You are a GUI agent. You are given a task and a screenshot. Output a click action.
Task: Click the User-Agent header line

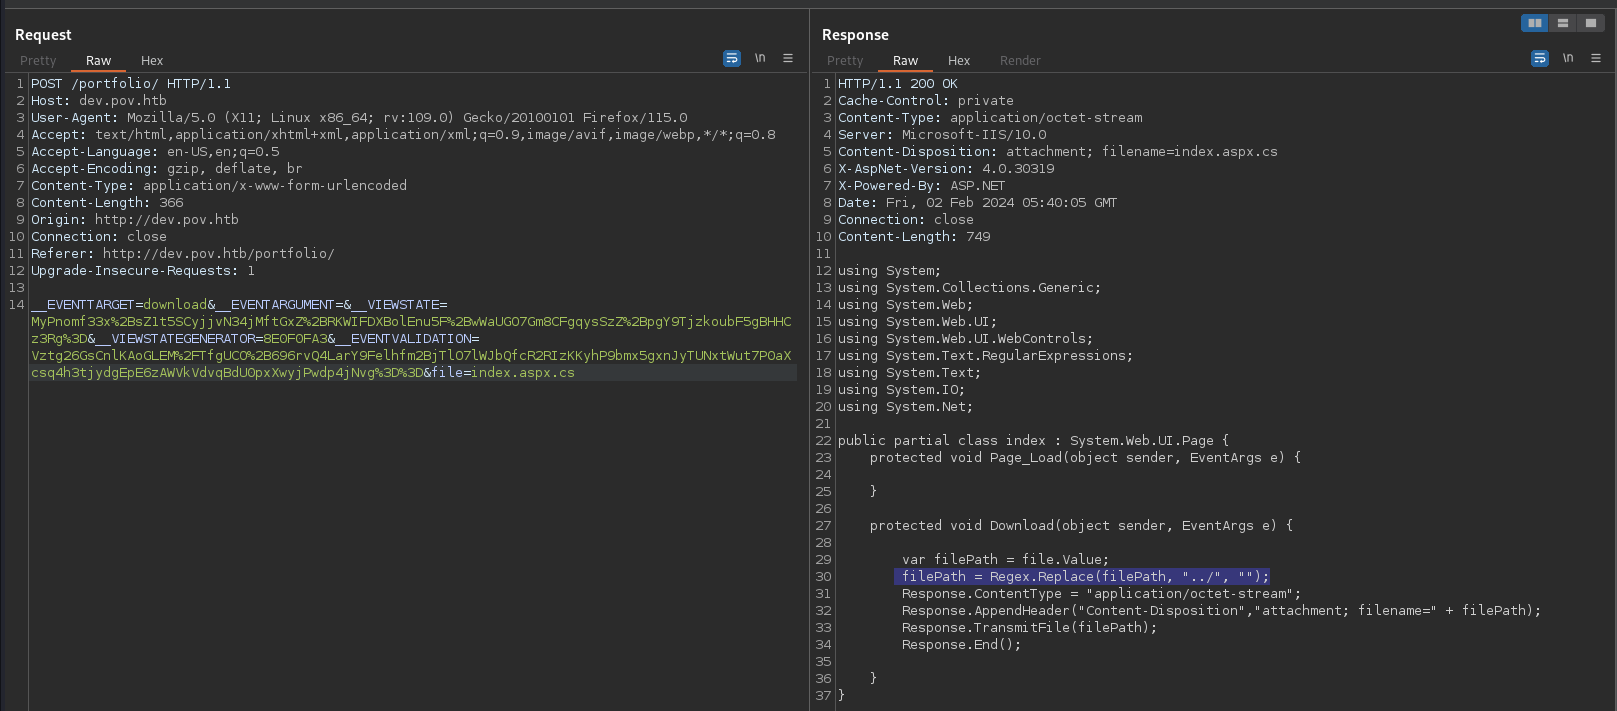coord(359,118)
